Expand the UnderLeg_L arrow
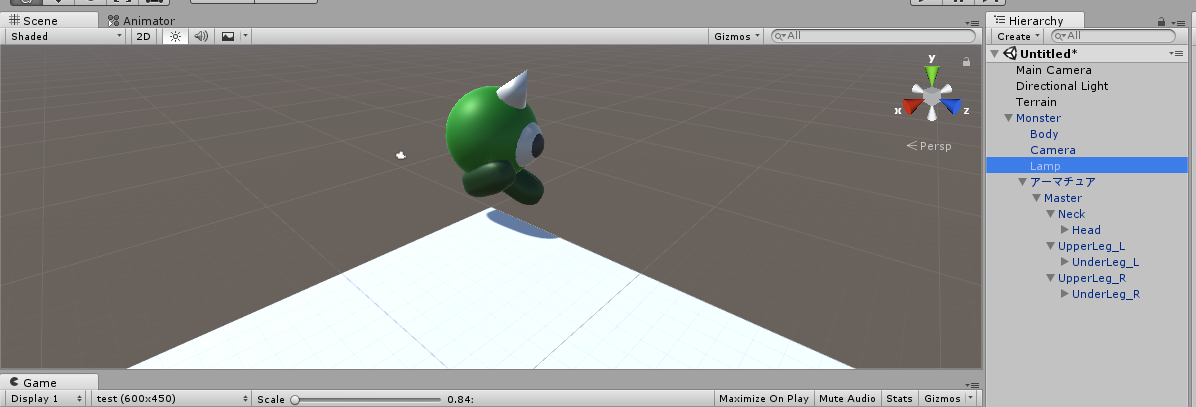 click(1065, 262)
